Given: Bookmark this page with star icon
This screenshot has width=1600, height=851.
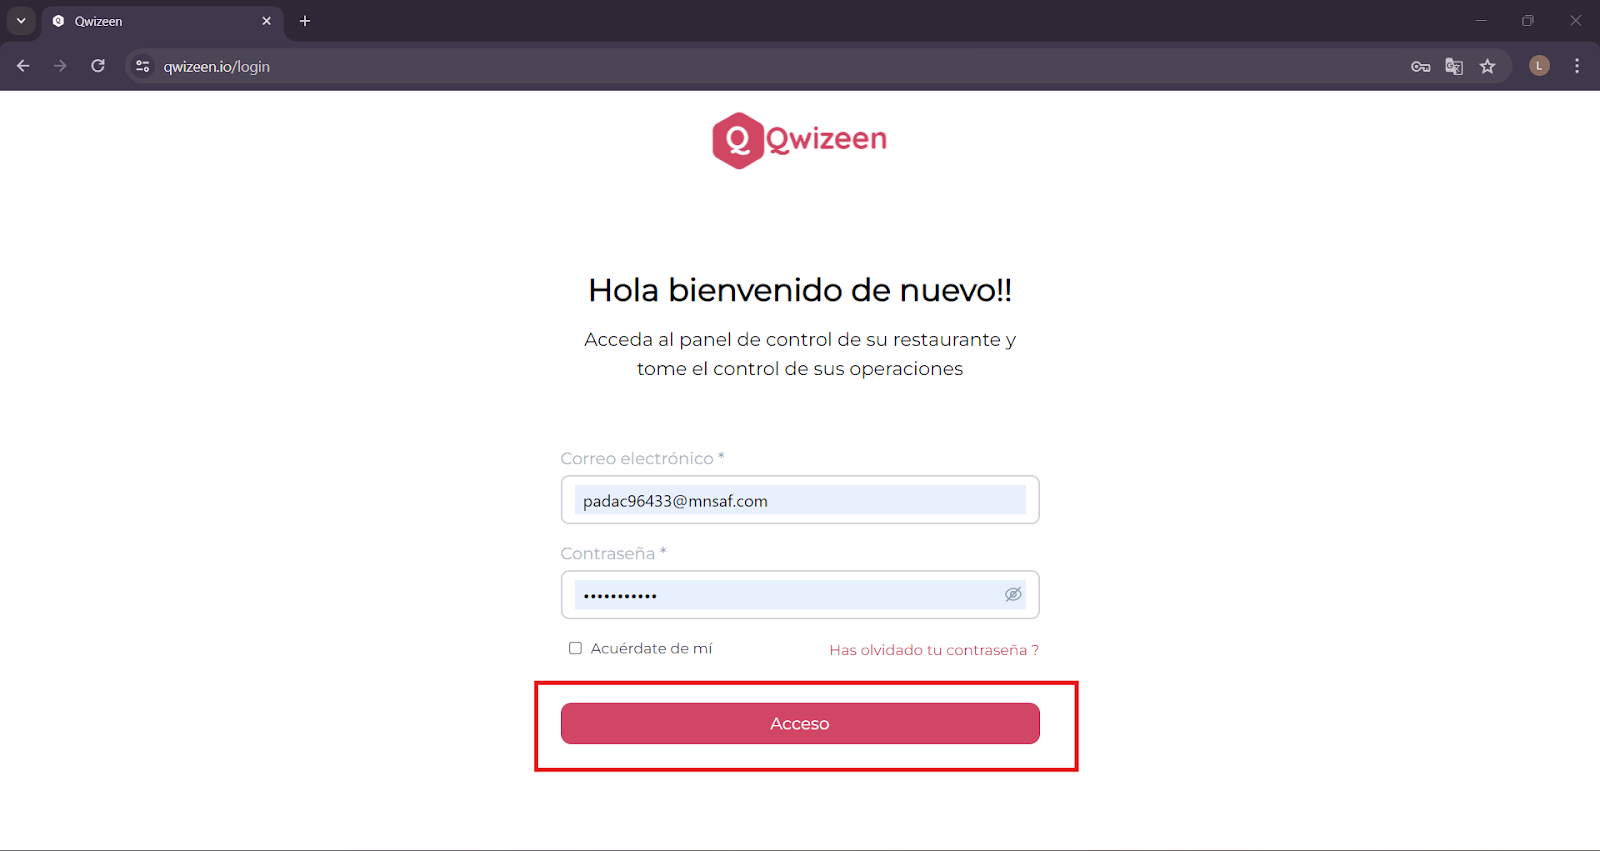Looking at the screenshot, I should click(1488, 66).
